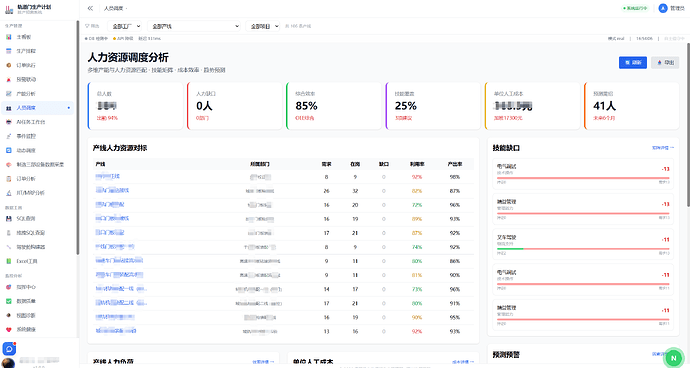Click the 72% utilization cell

pyautogui.click(x=417, y=205)
